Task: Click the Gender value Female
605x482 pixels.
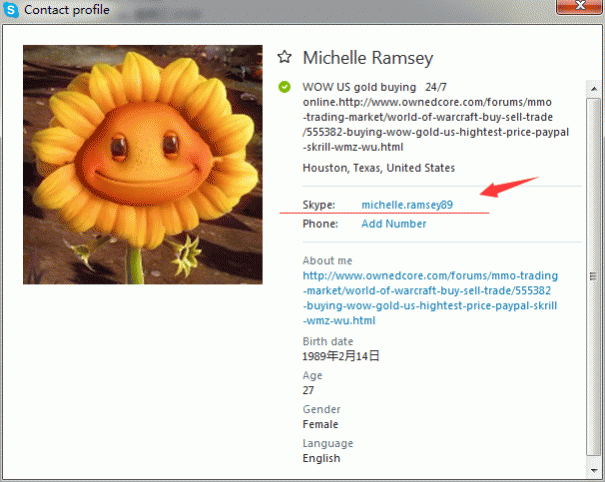Action: click(320, 424)
